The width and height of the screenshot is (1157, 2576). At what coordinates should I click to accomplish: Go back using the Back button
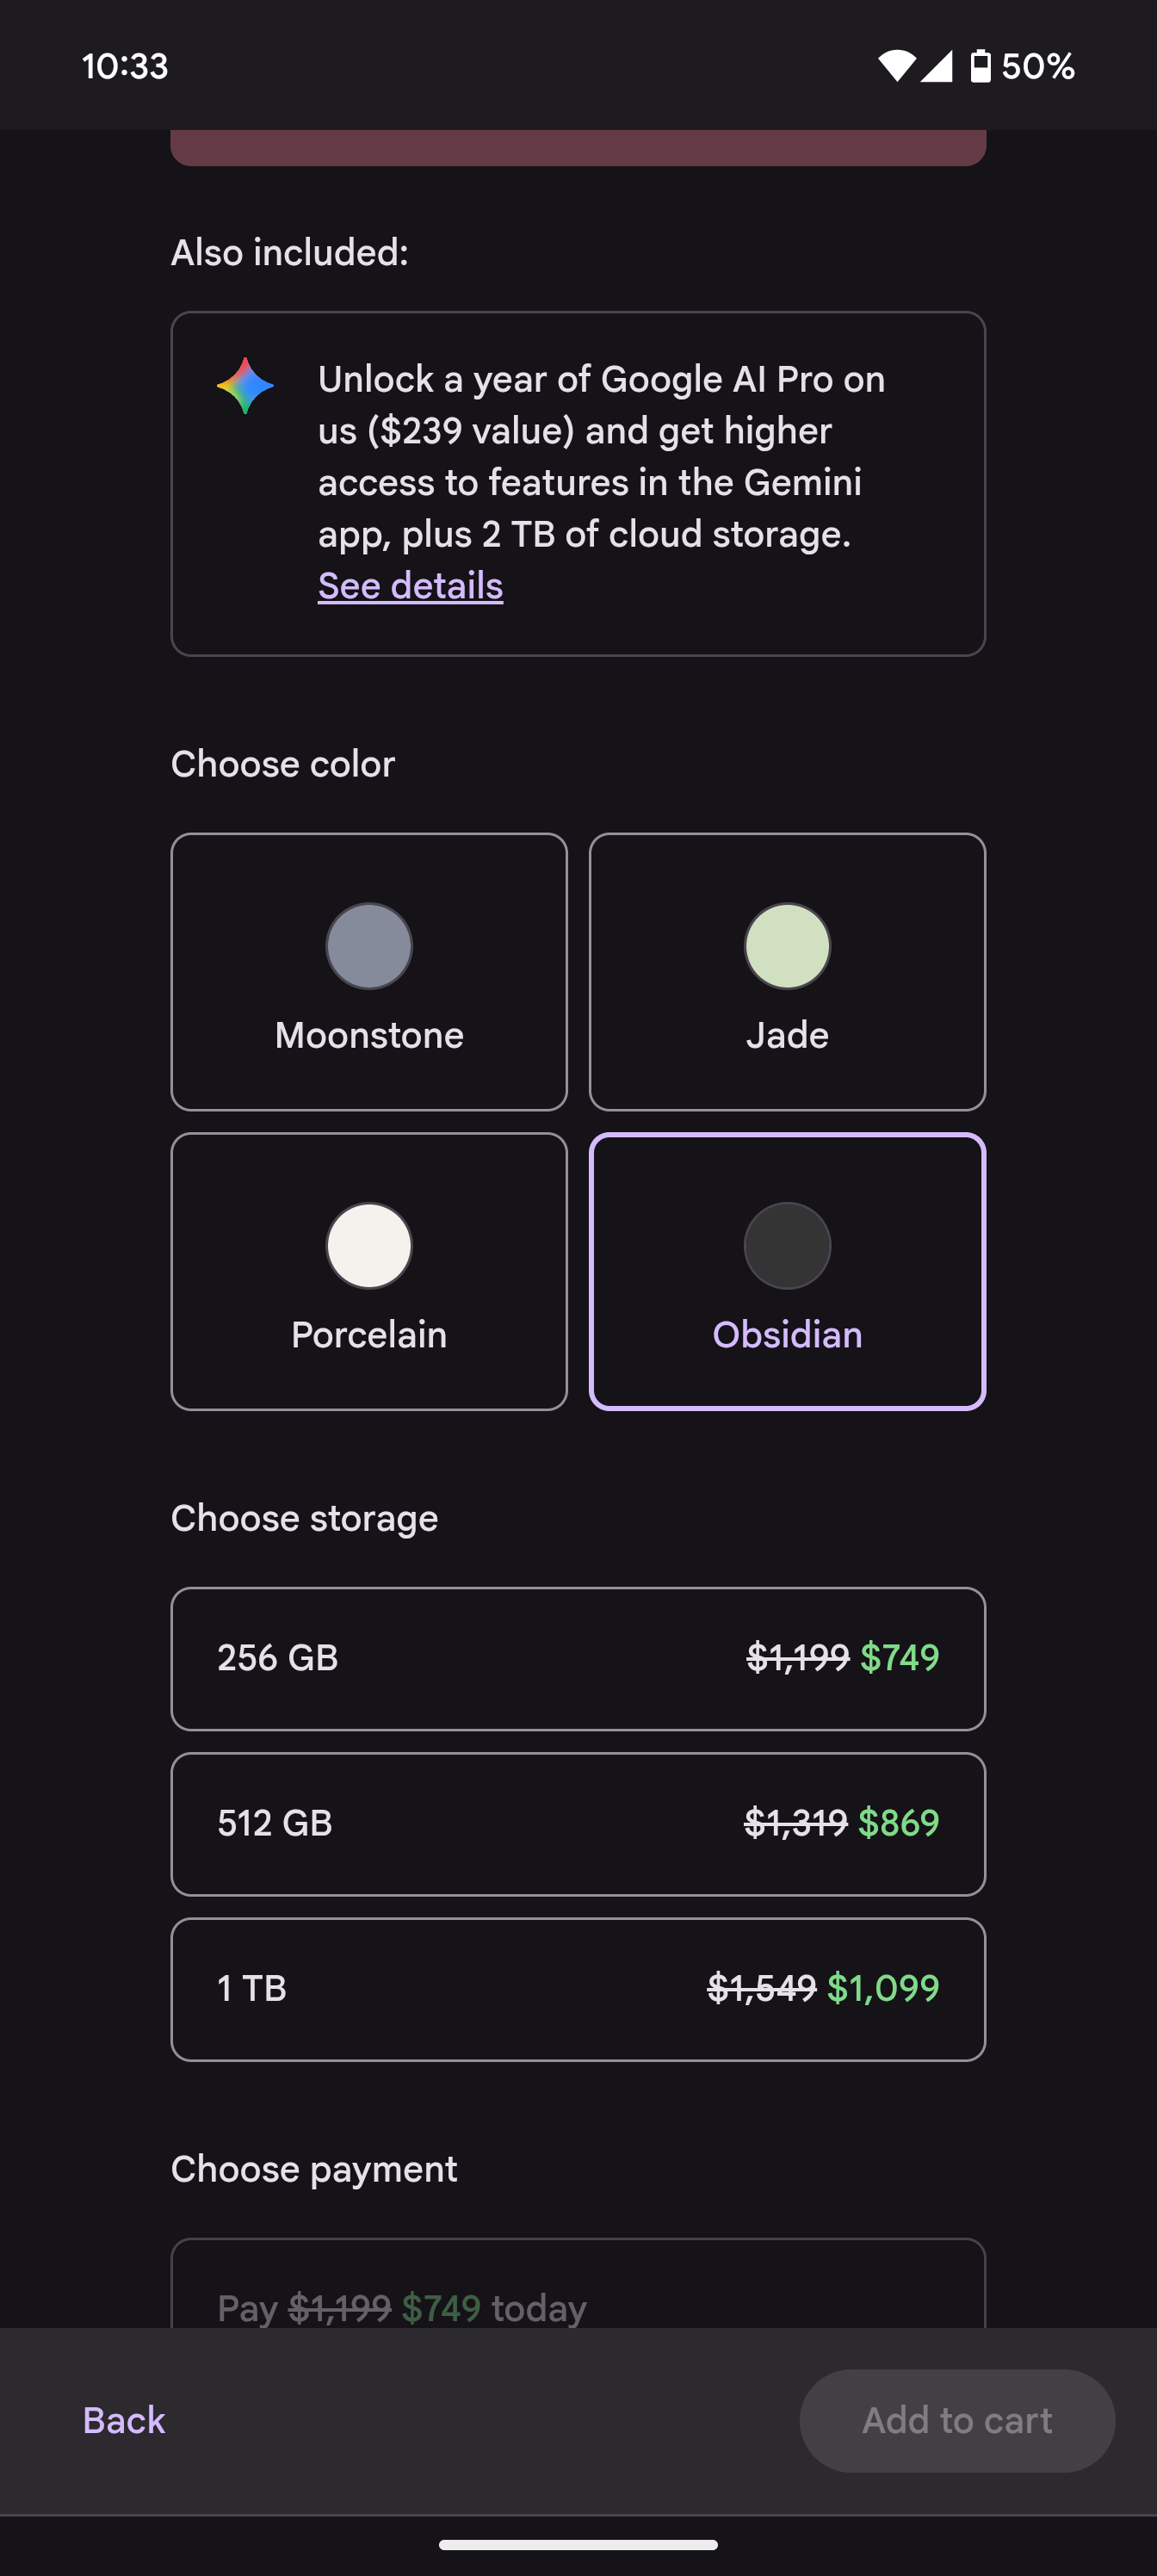tap(124, 2420)
